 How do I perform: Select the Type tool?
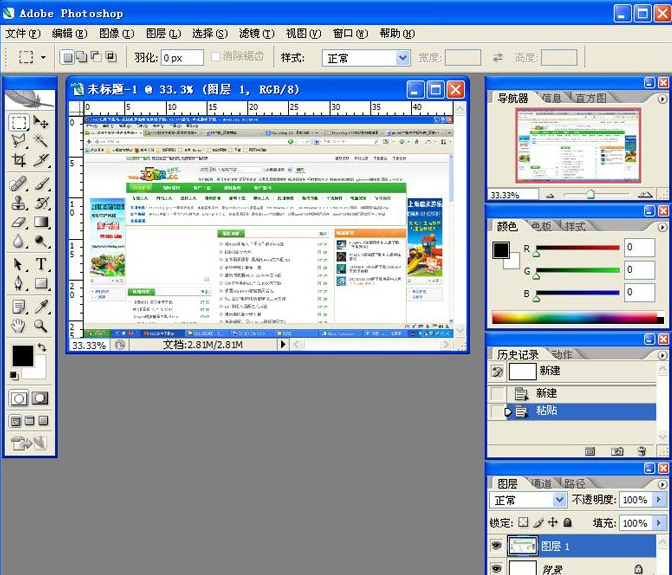(x=41, y=264)
